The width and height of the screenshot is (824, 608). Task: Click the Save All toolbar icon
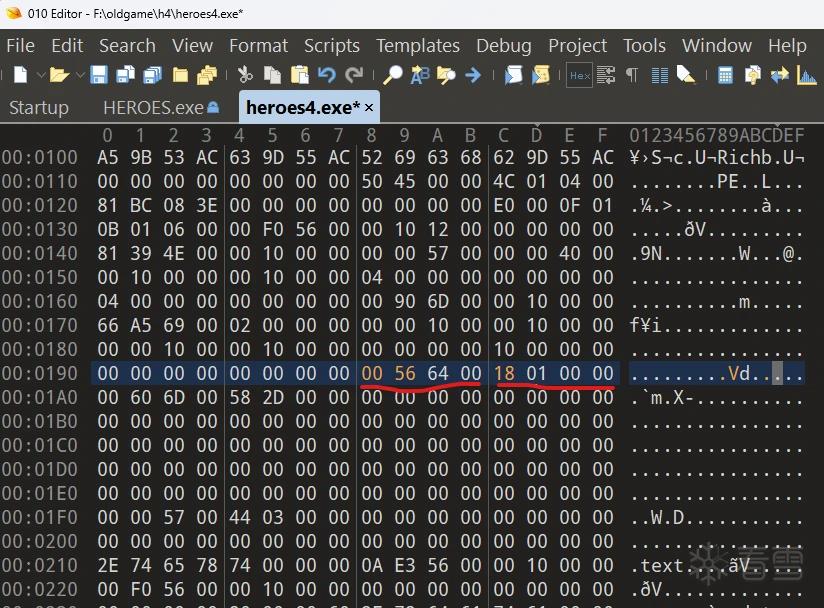point(153,75)
